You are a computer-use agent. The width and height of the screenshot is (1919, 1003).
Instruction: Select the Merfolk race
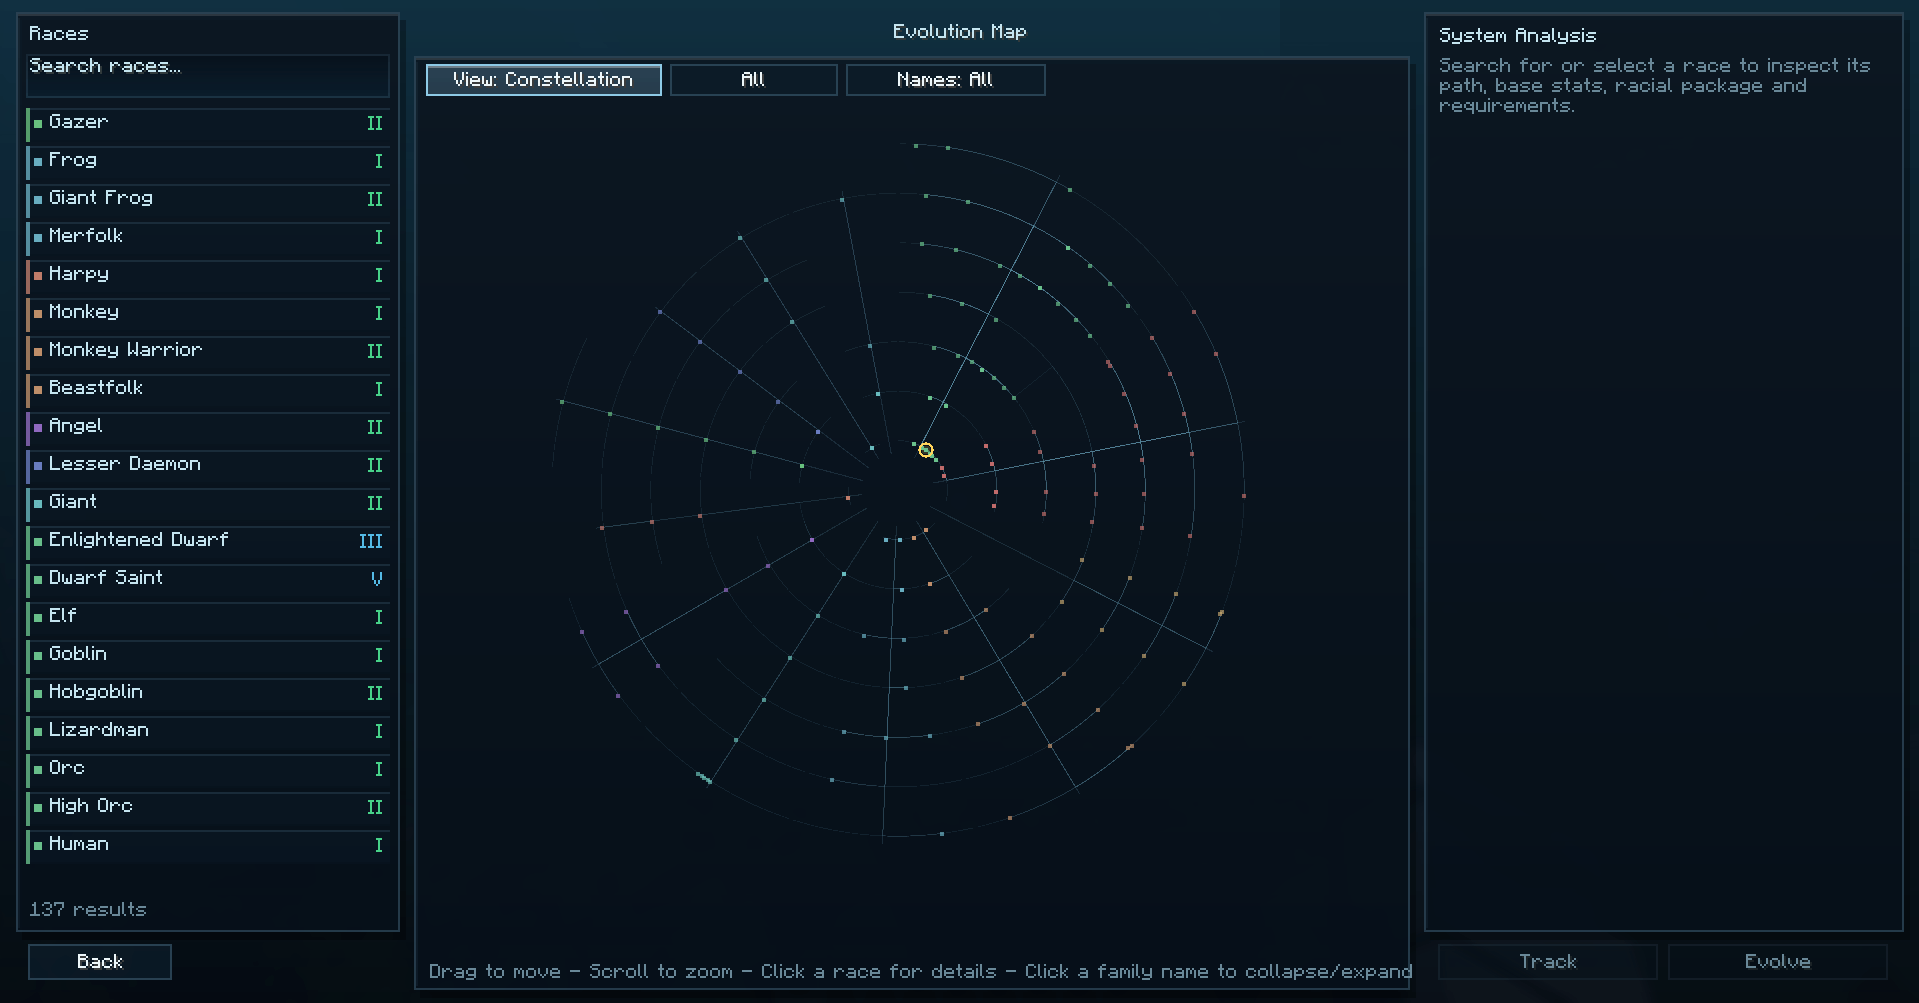point(208,237)
